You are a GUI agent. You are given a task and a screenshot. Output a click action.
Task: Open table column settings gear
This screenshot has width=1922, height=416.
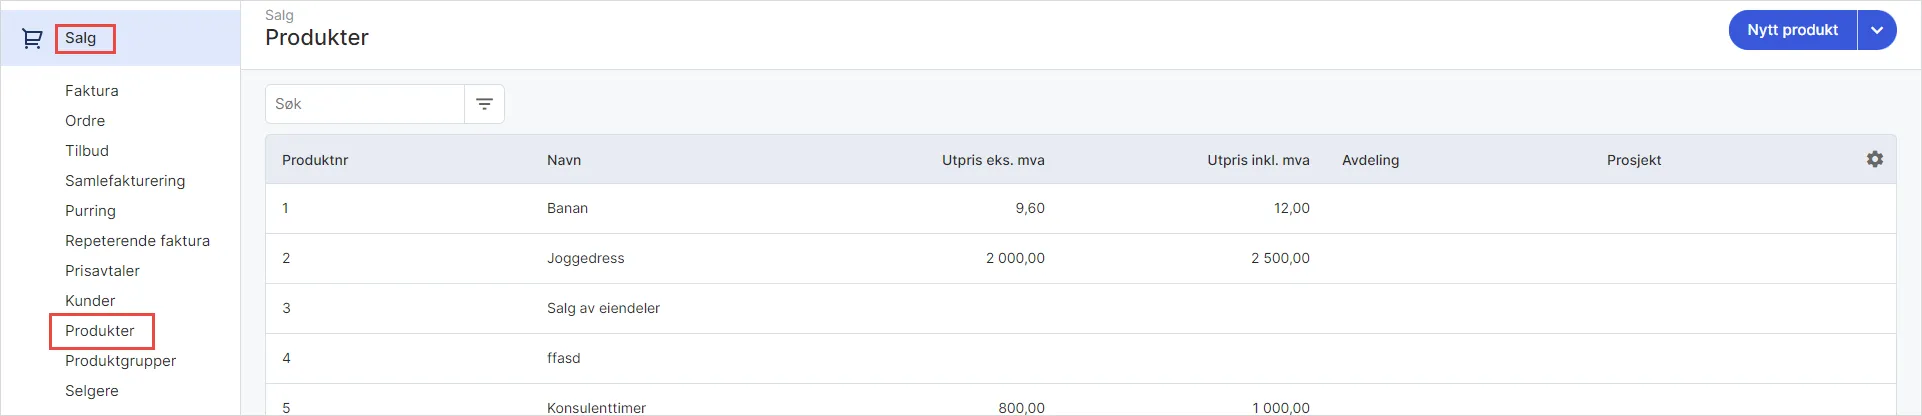(1874, 159)
